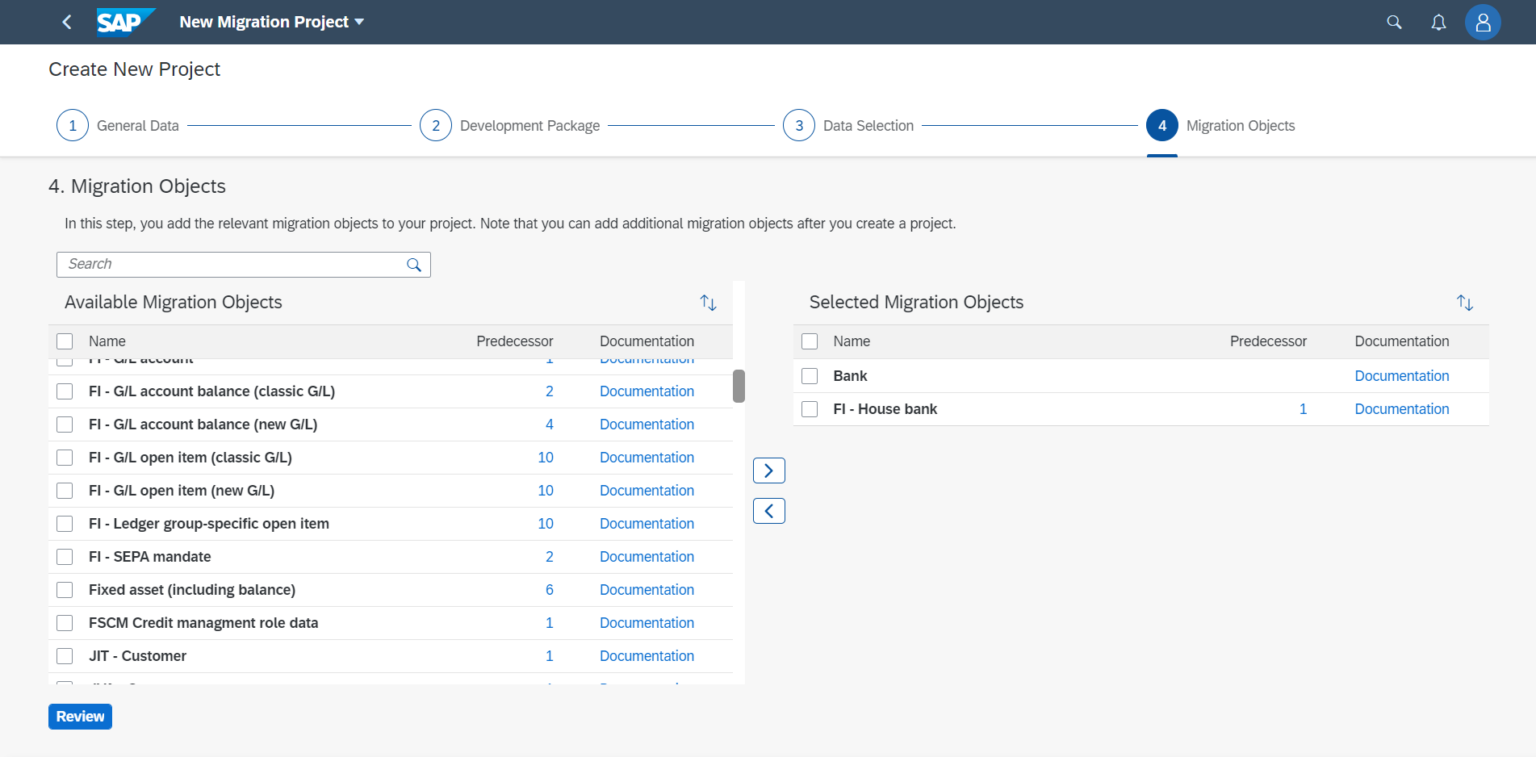Open Documentation for FI - House bank
This screenshot has height=757, width=1536.
pyautogui.click(x=1402, y=409)
